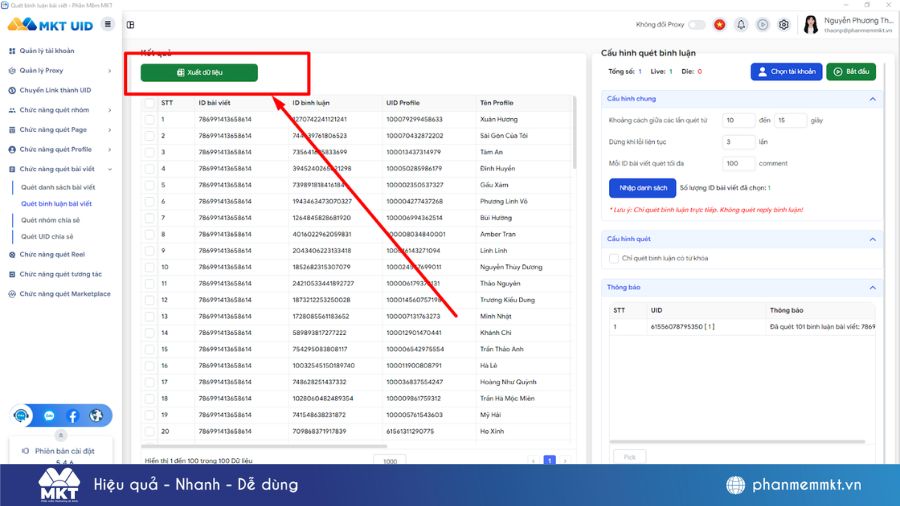This screenshot has height=506, width=900.
Task: Click the Tên Profile column header
Action: coord(496,103)
